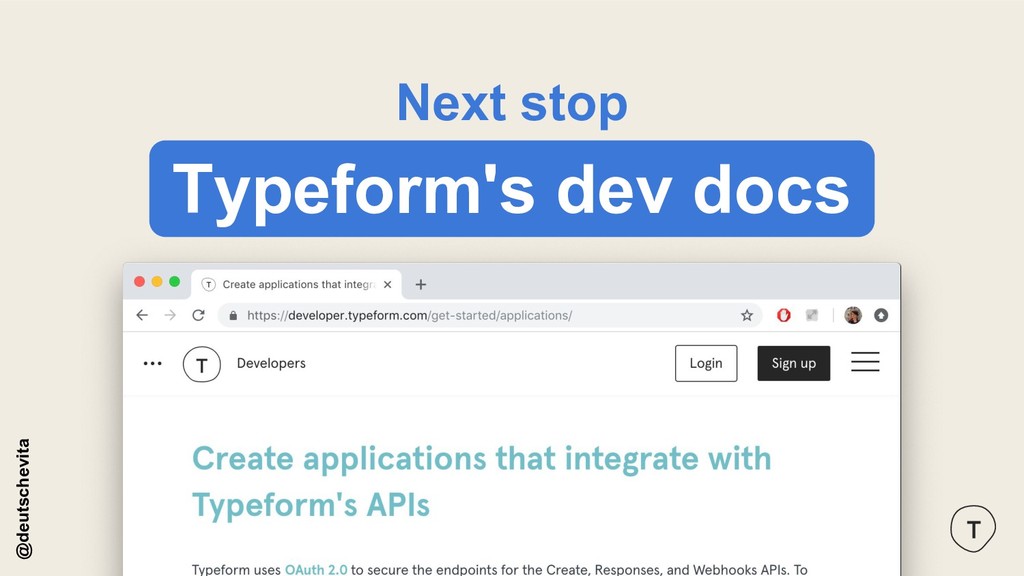1024x576 pixels.
Task: Reload the page with the refresh icon
Action: pyautogui.click(x=199, y=315)
